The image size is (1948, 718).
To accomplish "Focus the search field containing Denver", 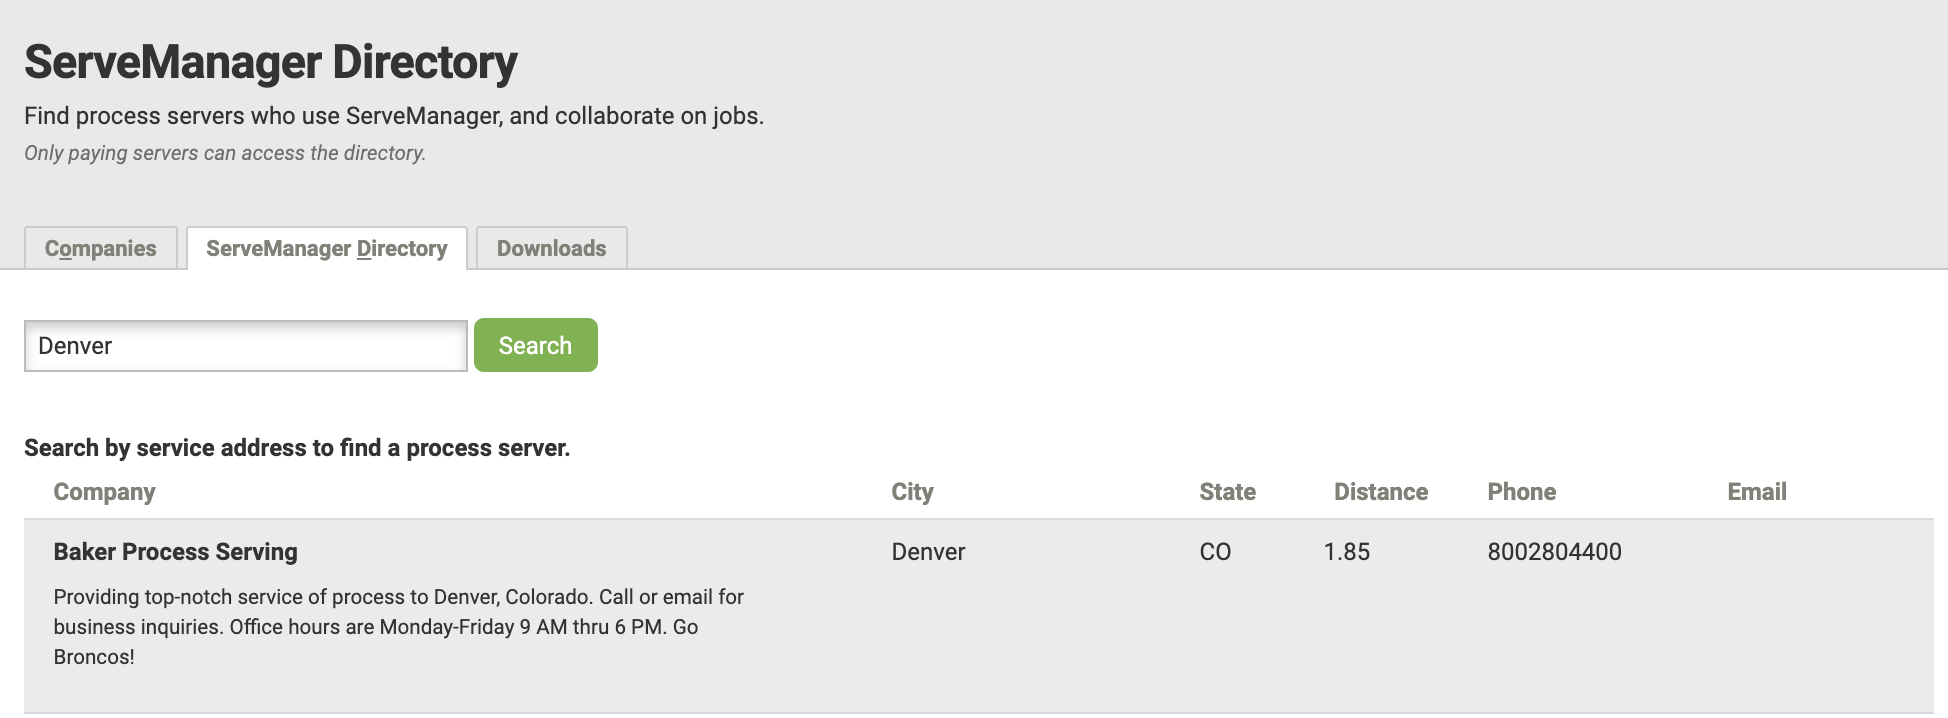I will click(245, 346).
